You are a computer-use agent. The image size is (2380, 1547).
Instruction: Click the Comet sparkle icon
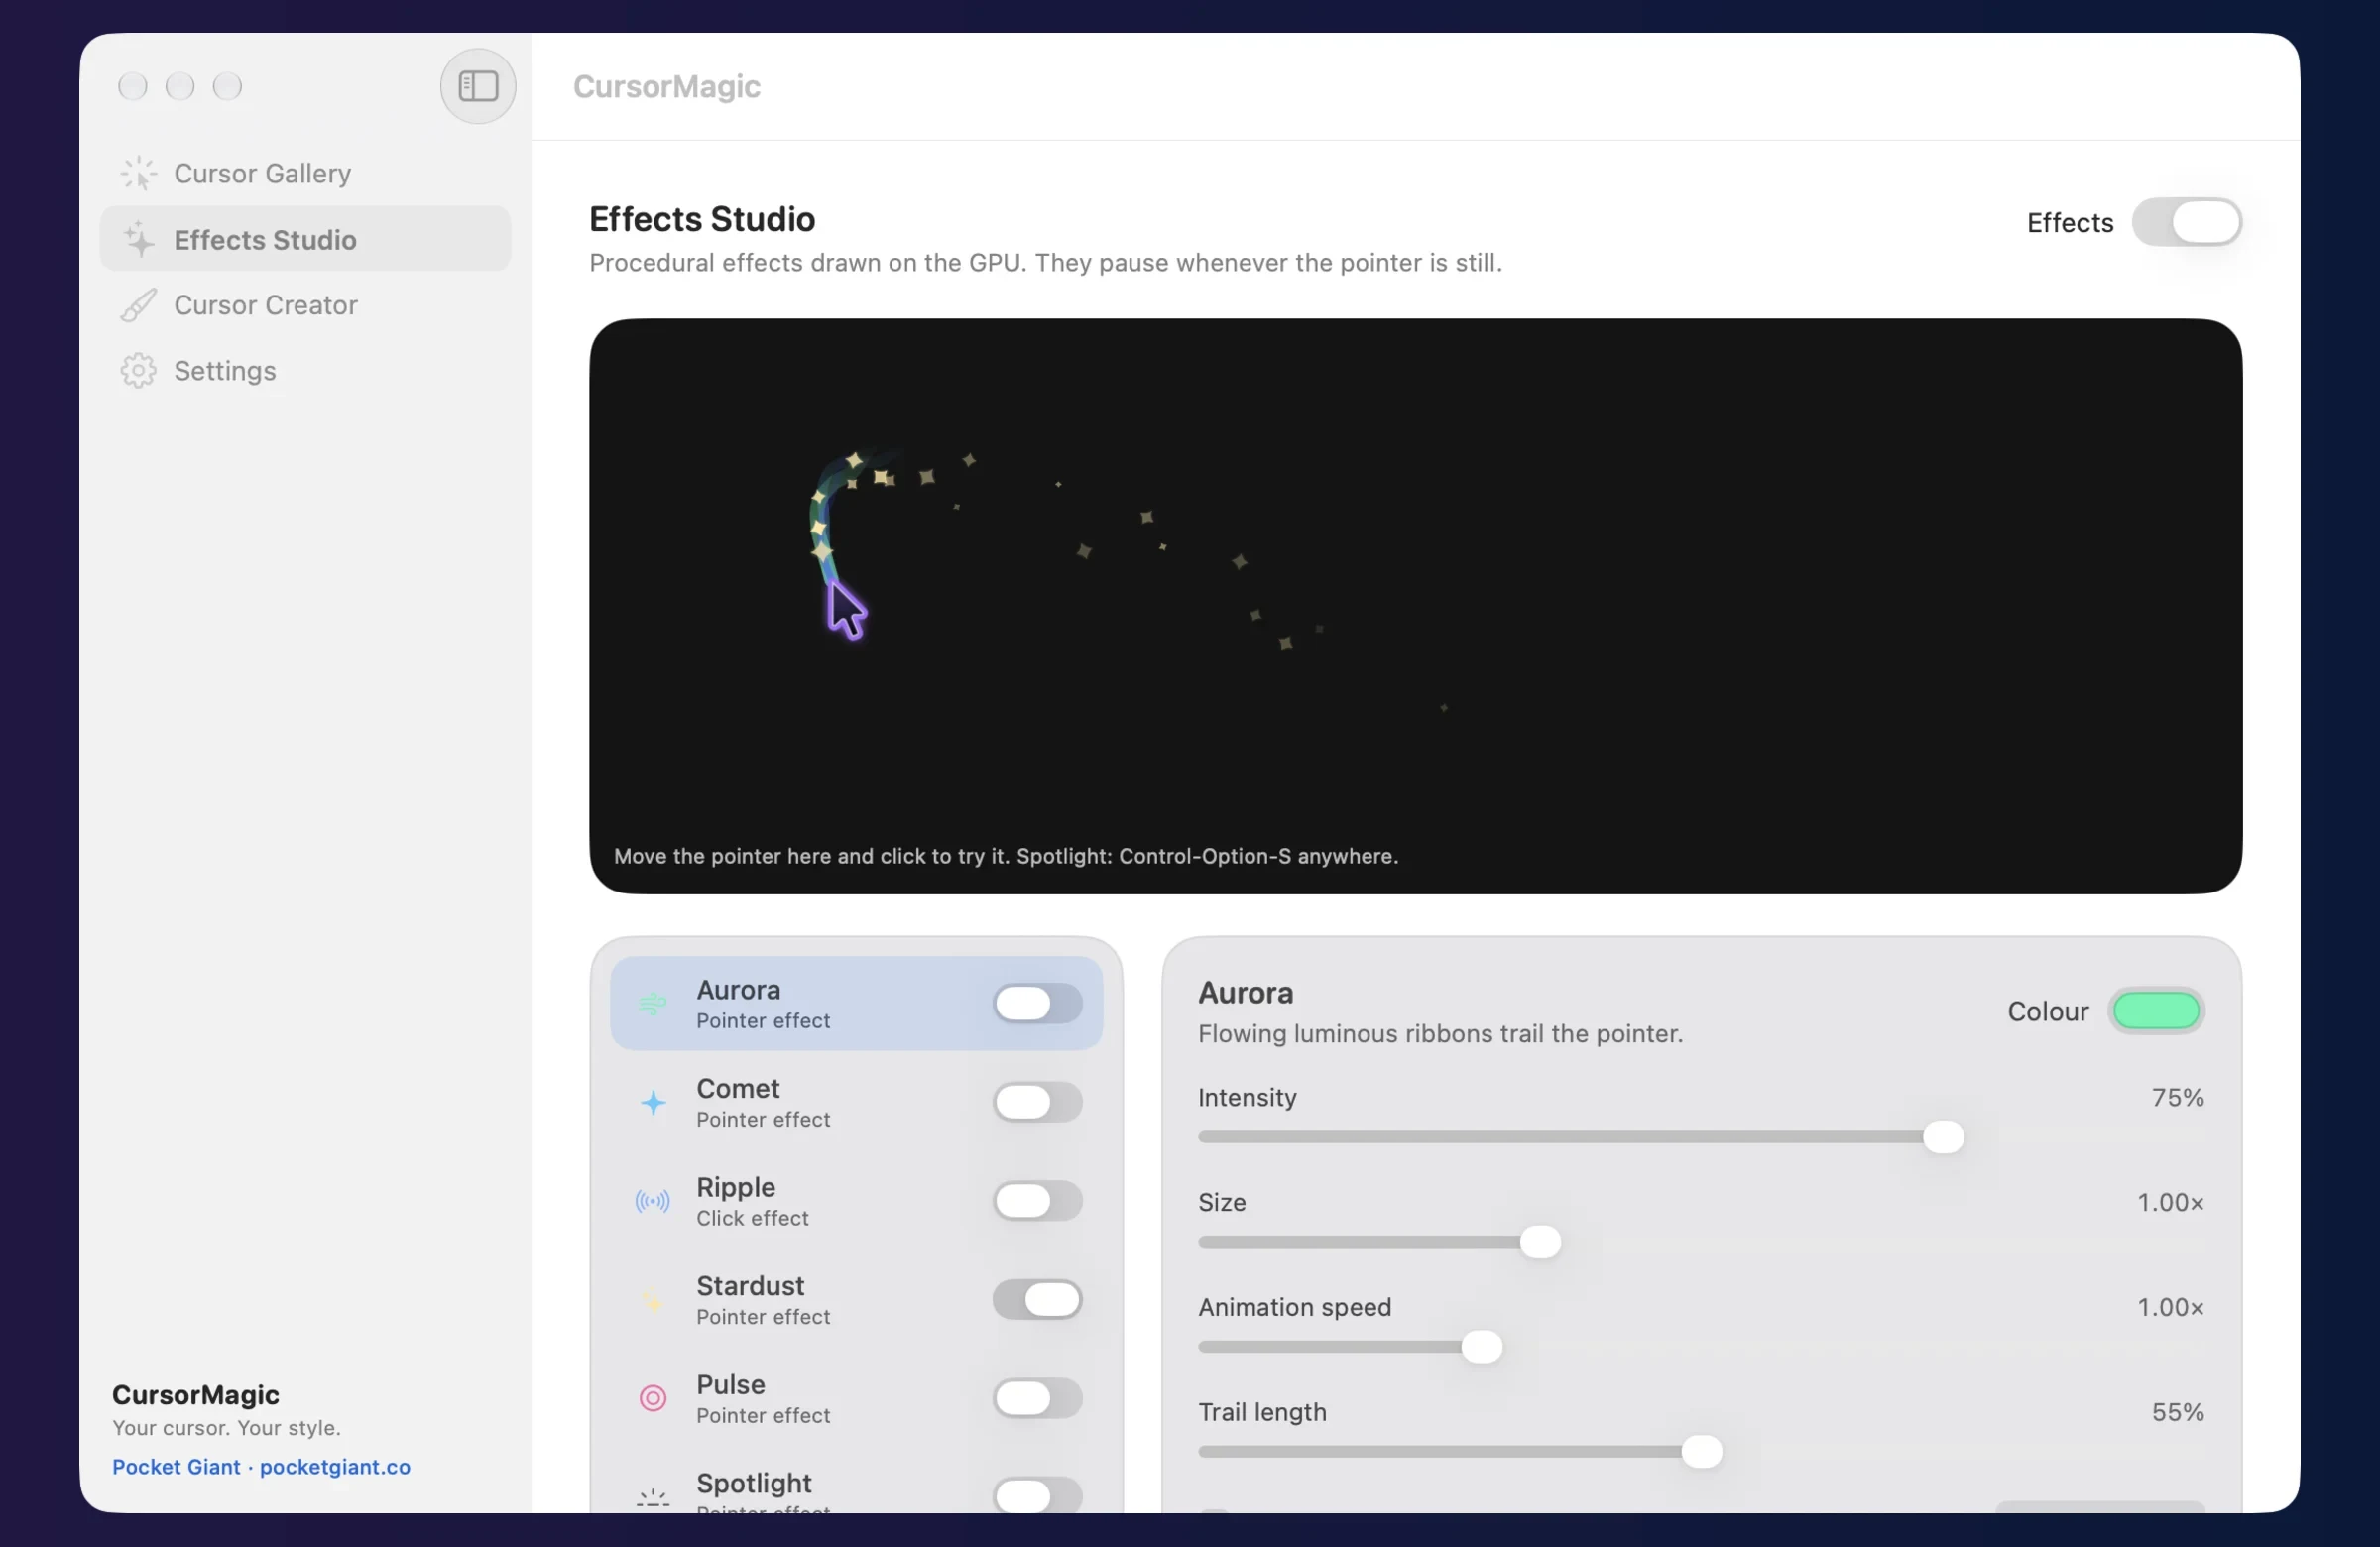(x=653, y=1102)
